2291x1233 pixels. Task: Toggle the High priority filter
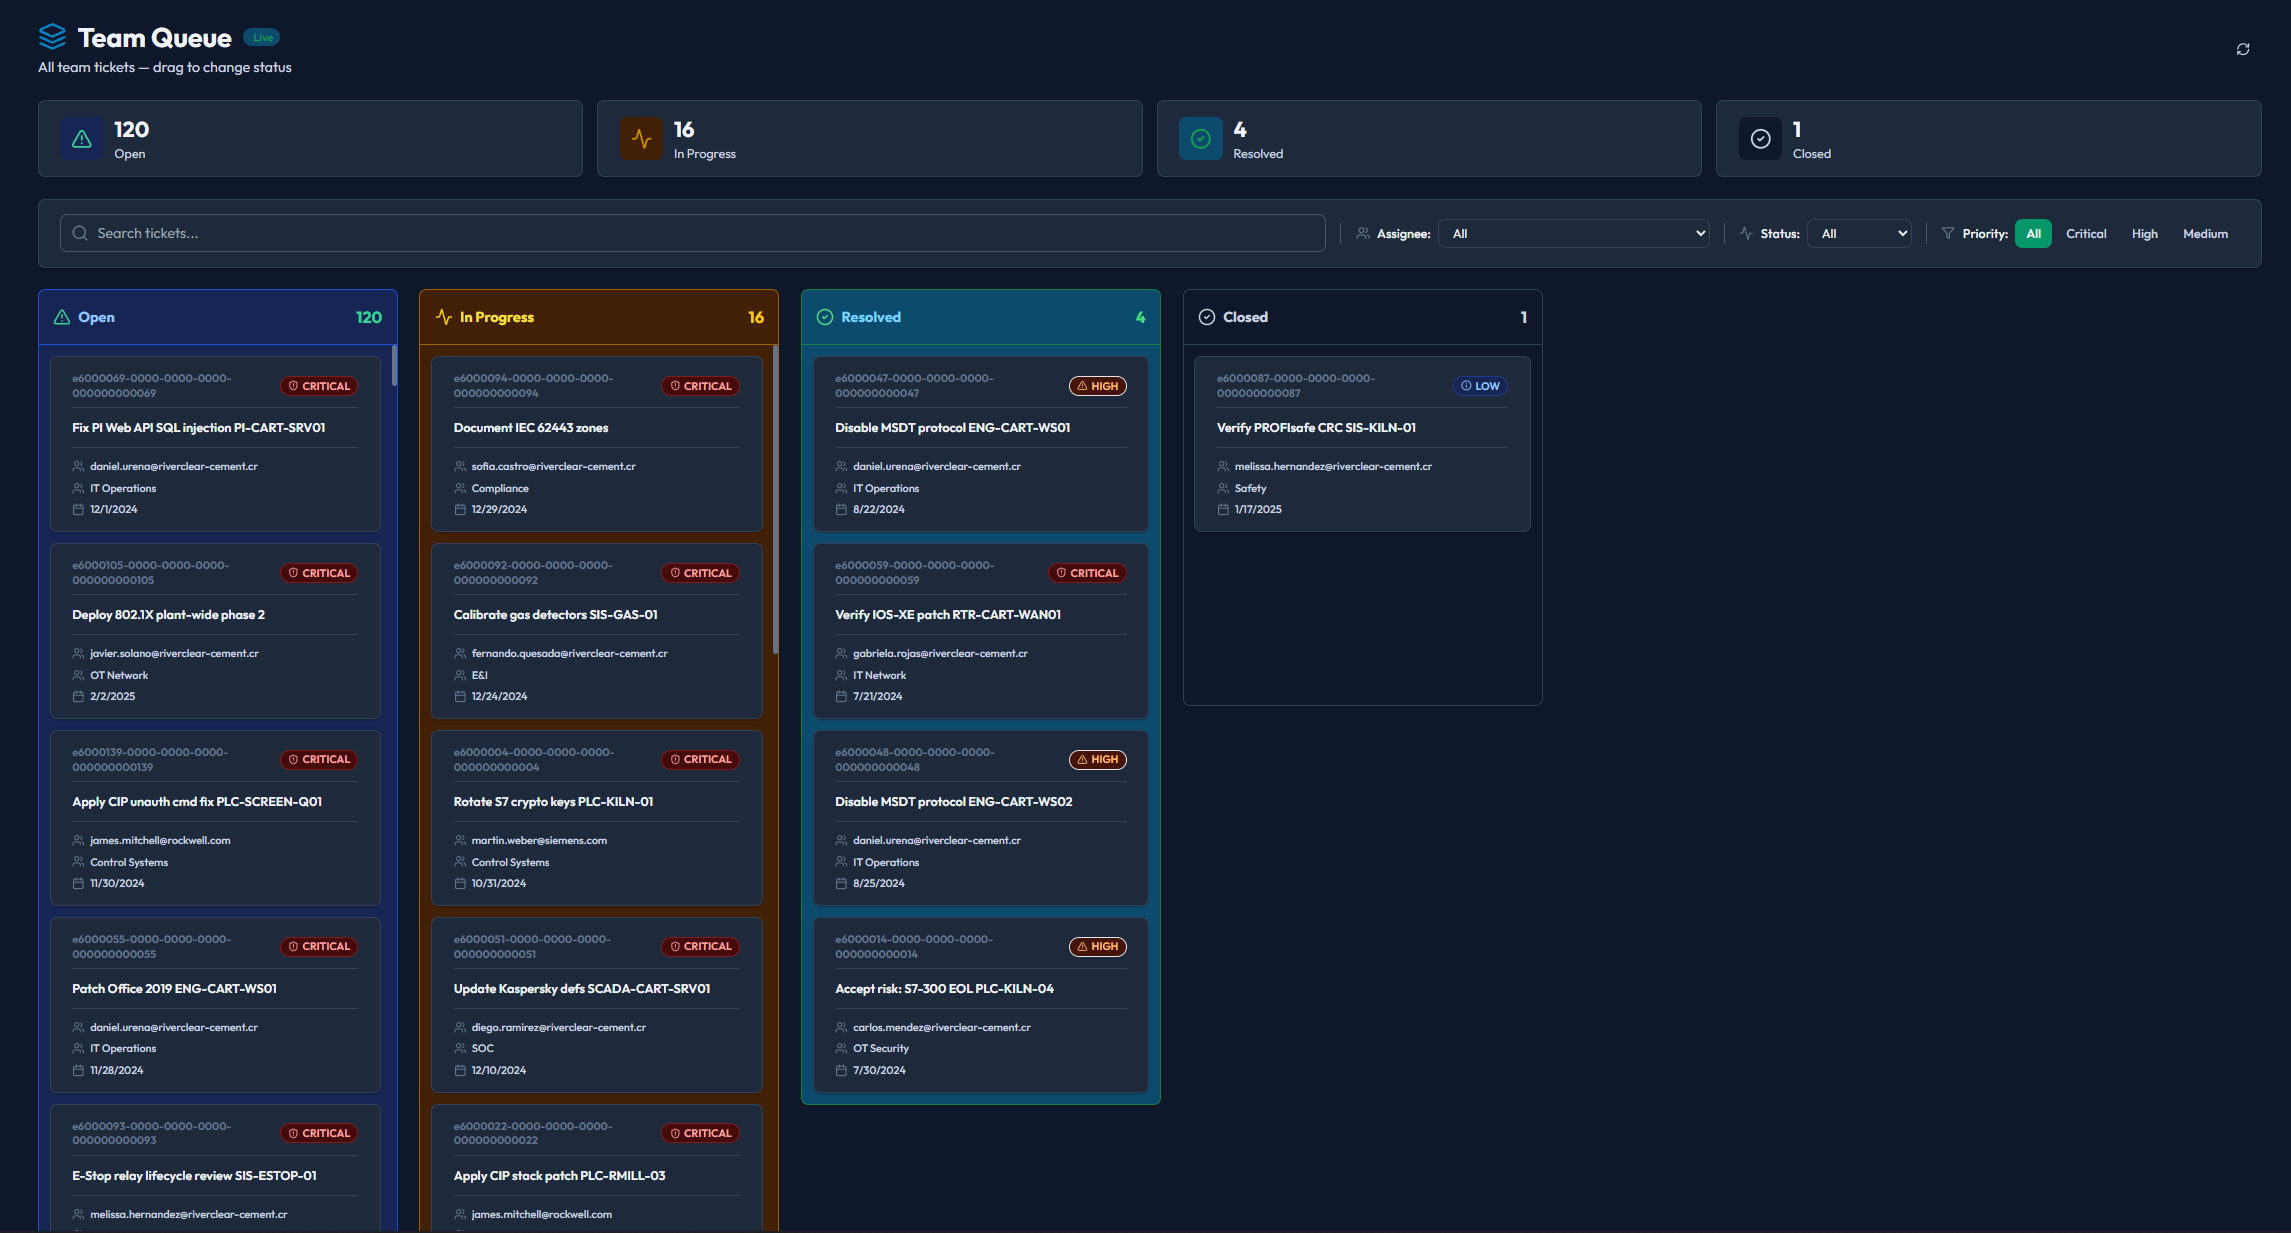point(2144,233)
